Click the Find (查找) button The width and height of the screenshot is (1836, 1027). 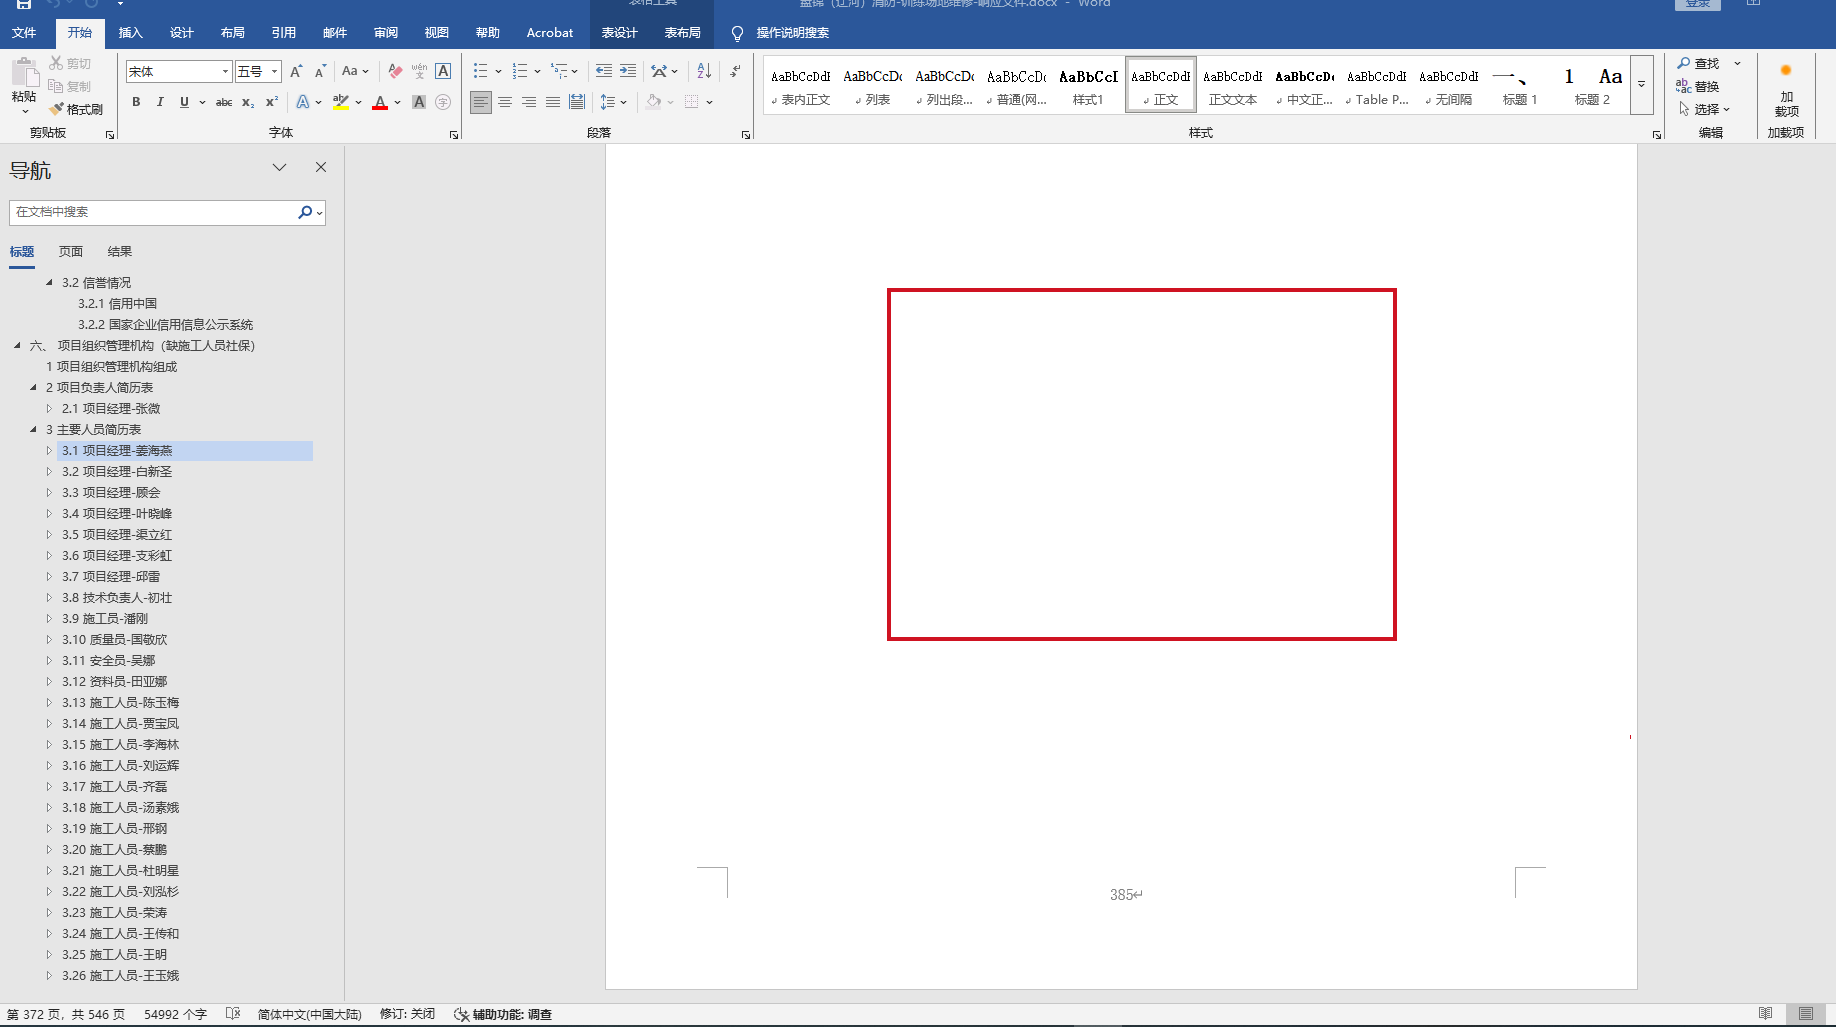click(x=1698, y=63)
